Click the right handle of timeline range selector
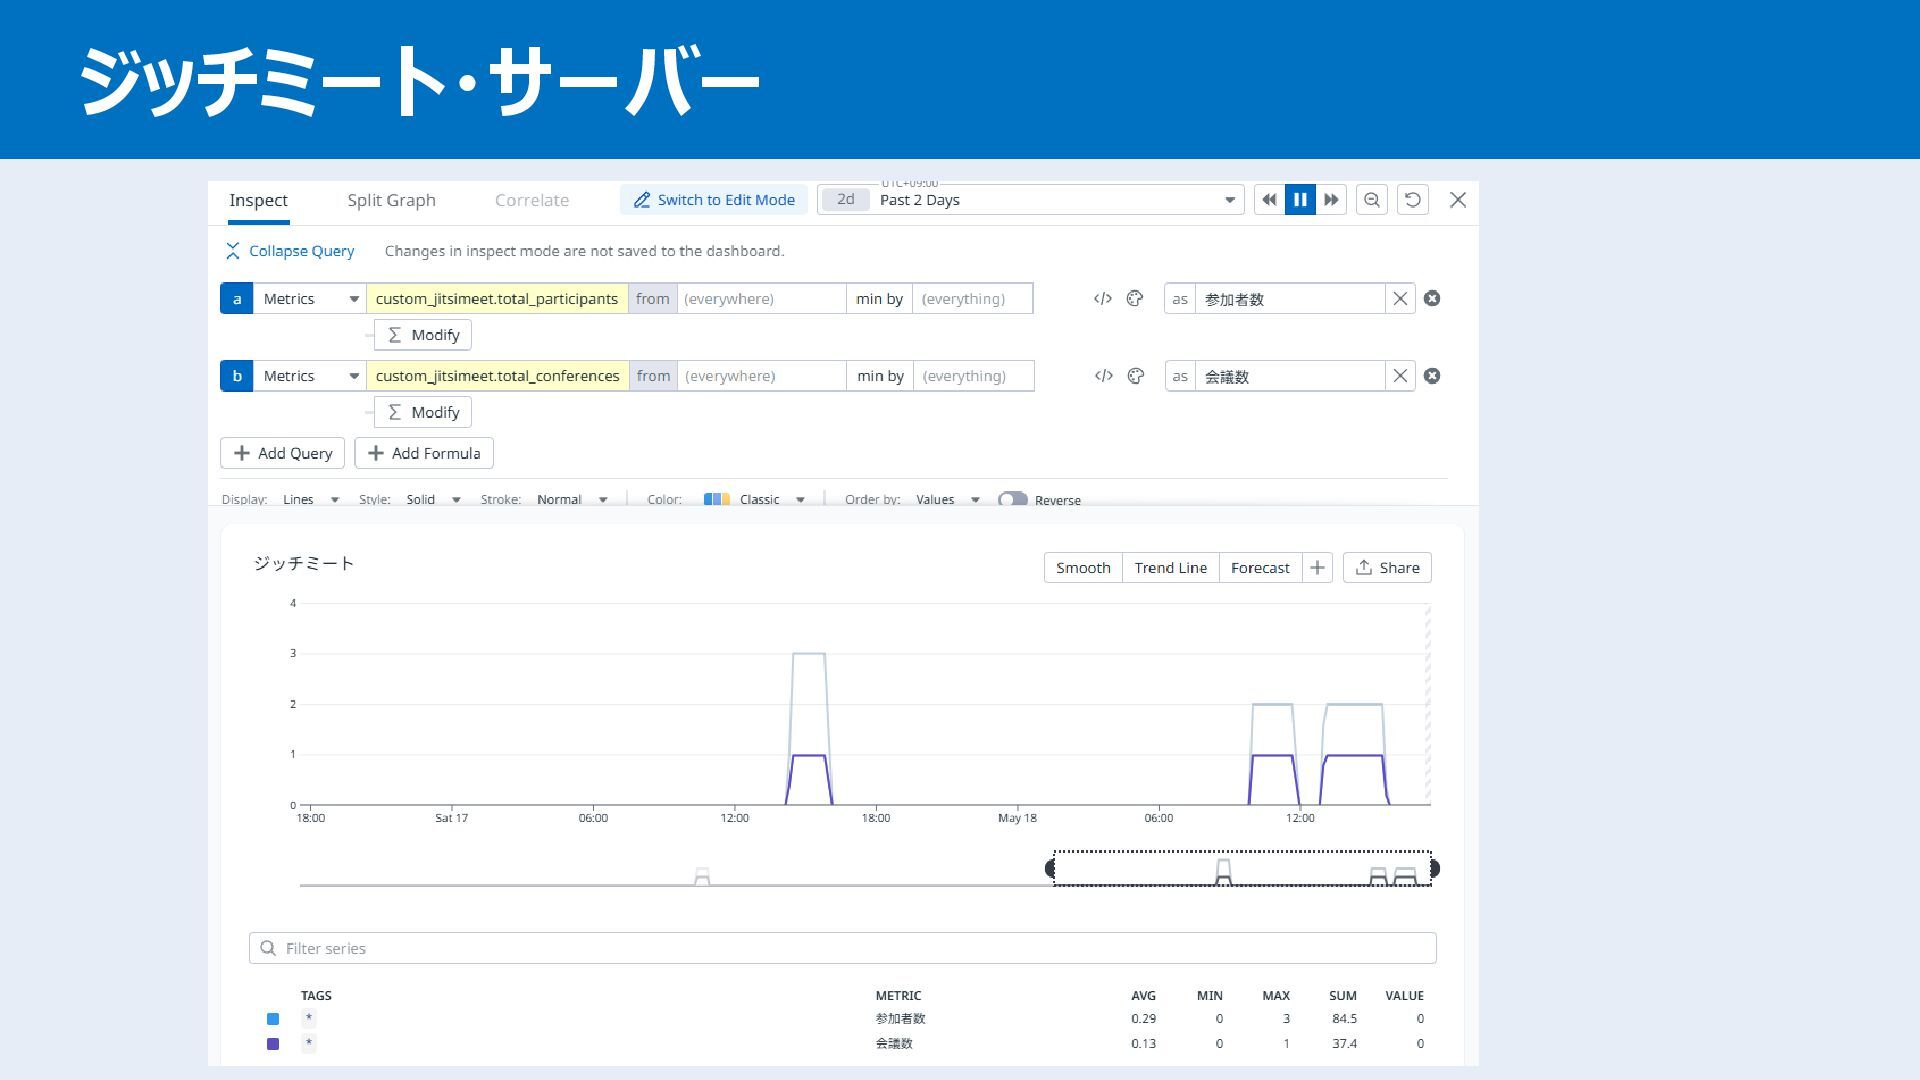 (1434, 868)
